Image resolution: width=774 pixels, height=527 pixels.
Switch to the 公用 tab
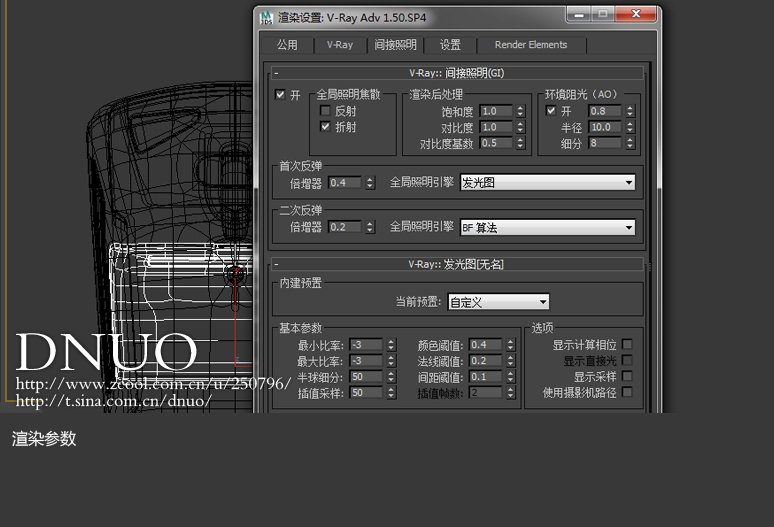[287, 45]
